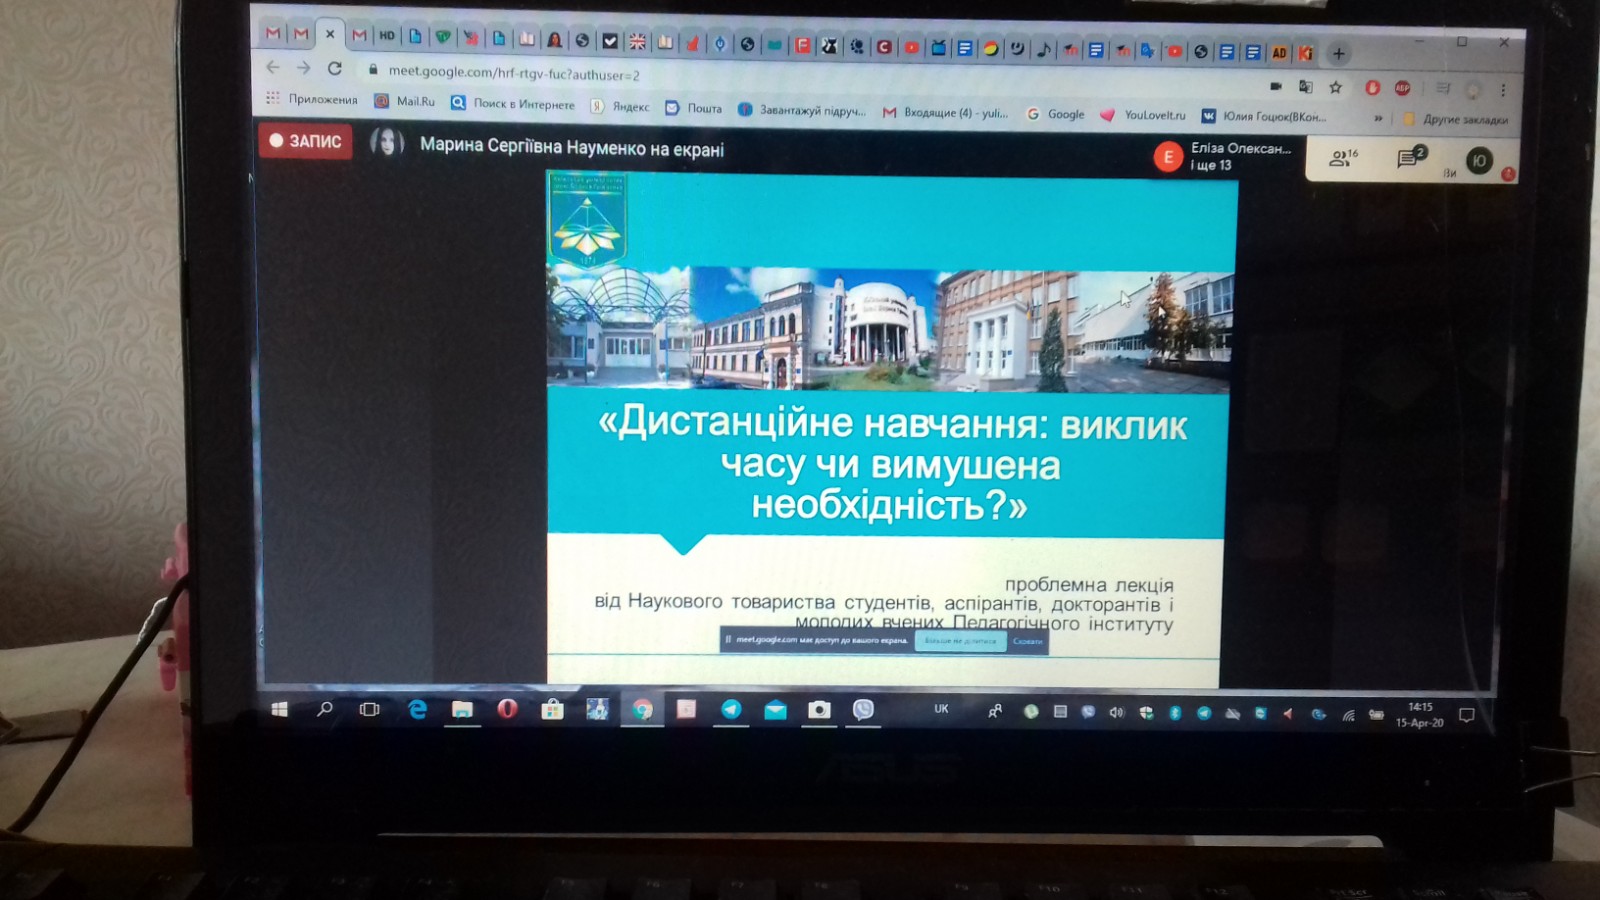Expand the hidden bookmarks chevron
The image size is (1600, 900).
(x=1378, y=118)
